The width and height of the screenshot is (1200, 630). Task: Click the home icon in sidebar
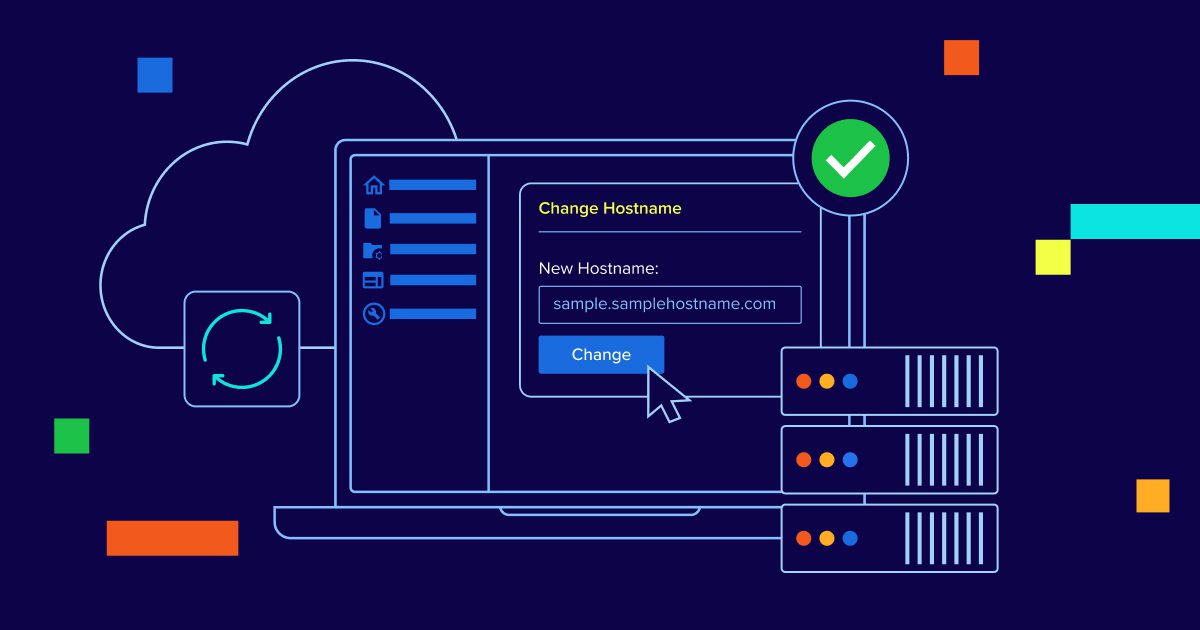click(x=374, y=185)
